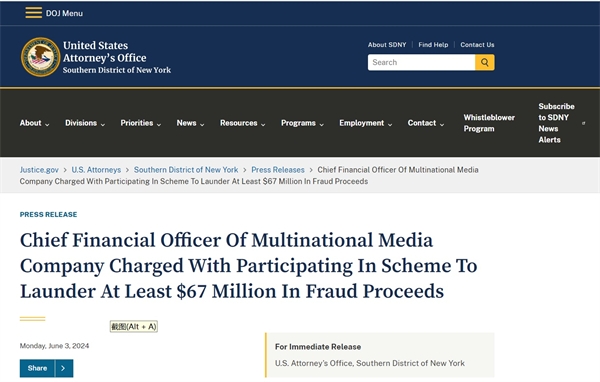Click the Share arrow chevron button
600x382 pixels.
point(64,368)
